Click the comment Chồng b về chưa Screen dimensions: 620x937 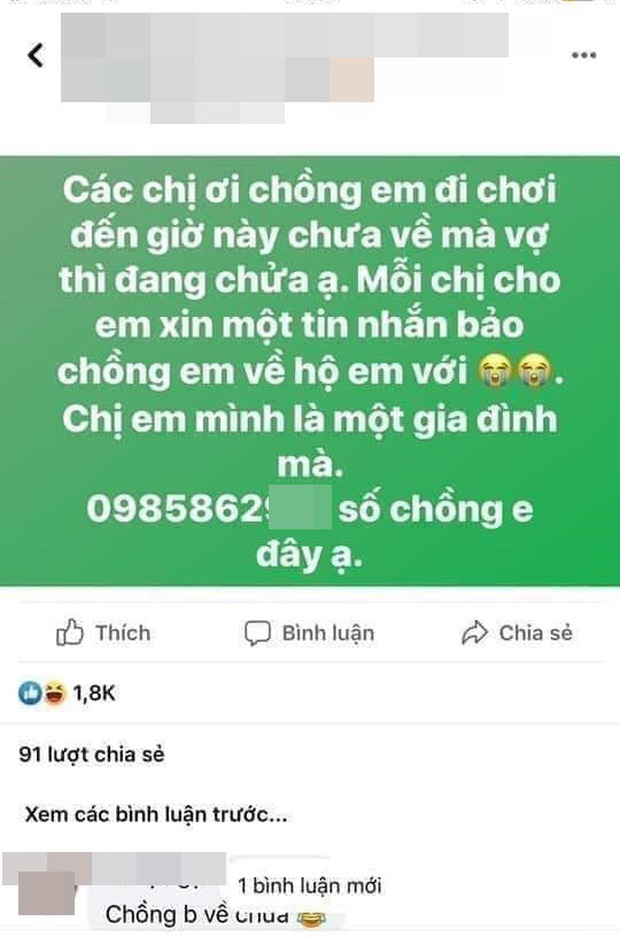(x=215, y=915)
